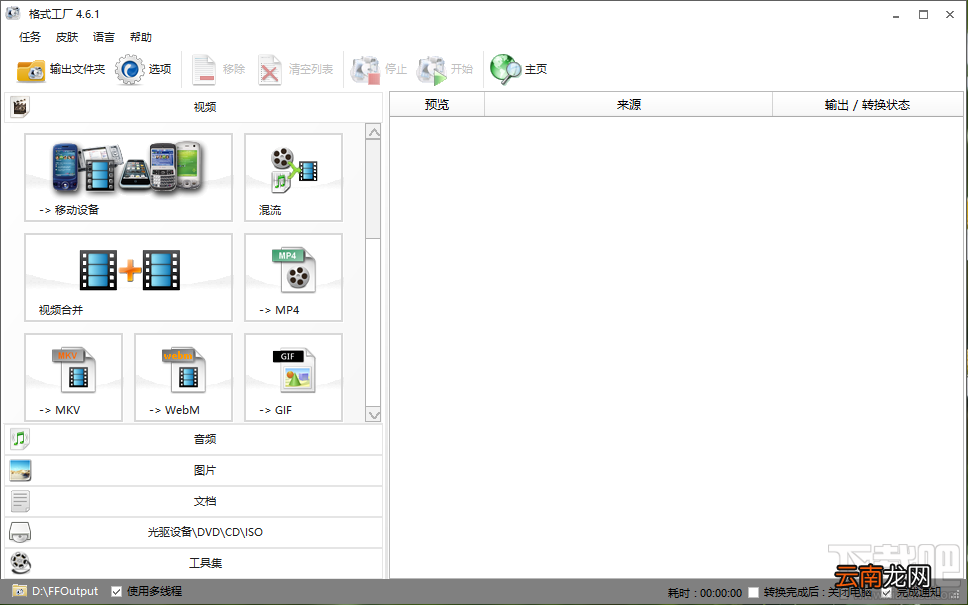Open the 输出文件夹 output folder icon

tap(31, 70)
